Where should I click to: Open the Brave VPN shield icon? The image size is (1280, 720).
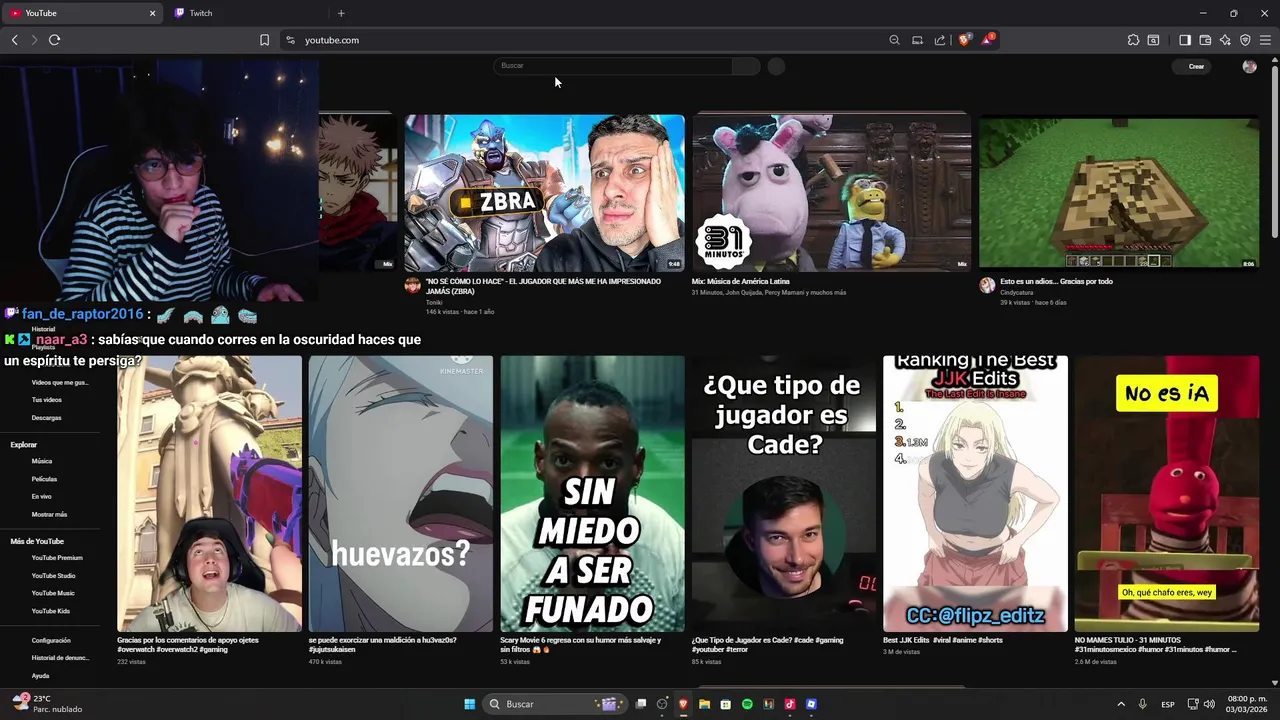click(x=1245, y=40)
